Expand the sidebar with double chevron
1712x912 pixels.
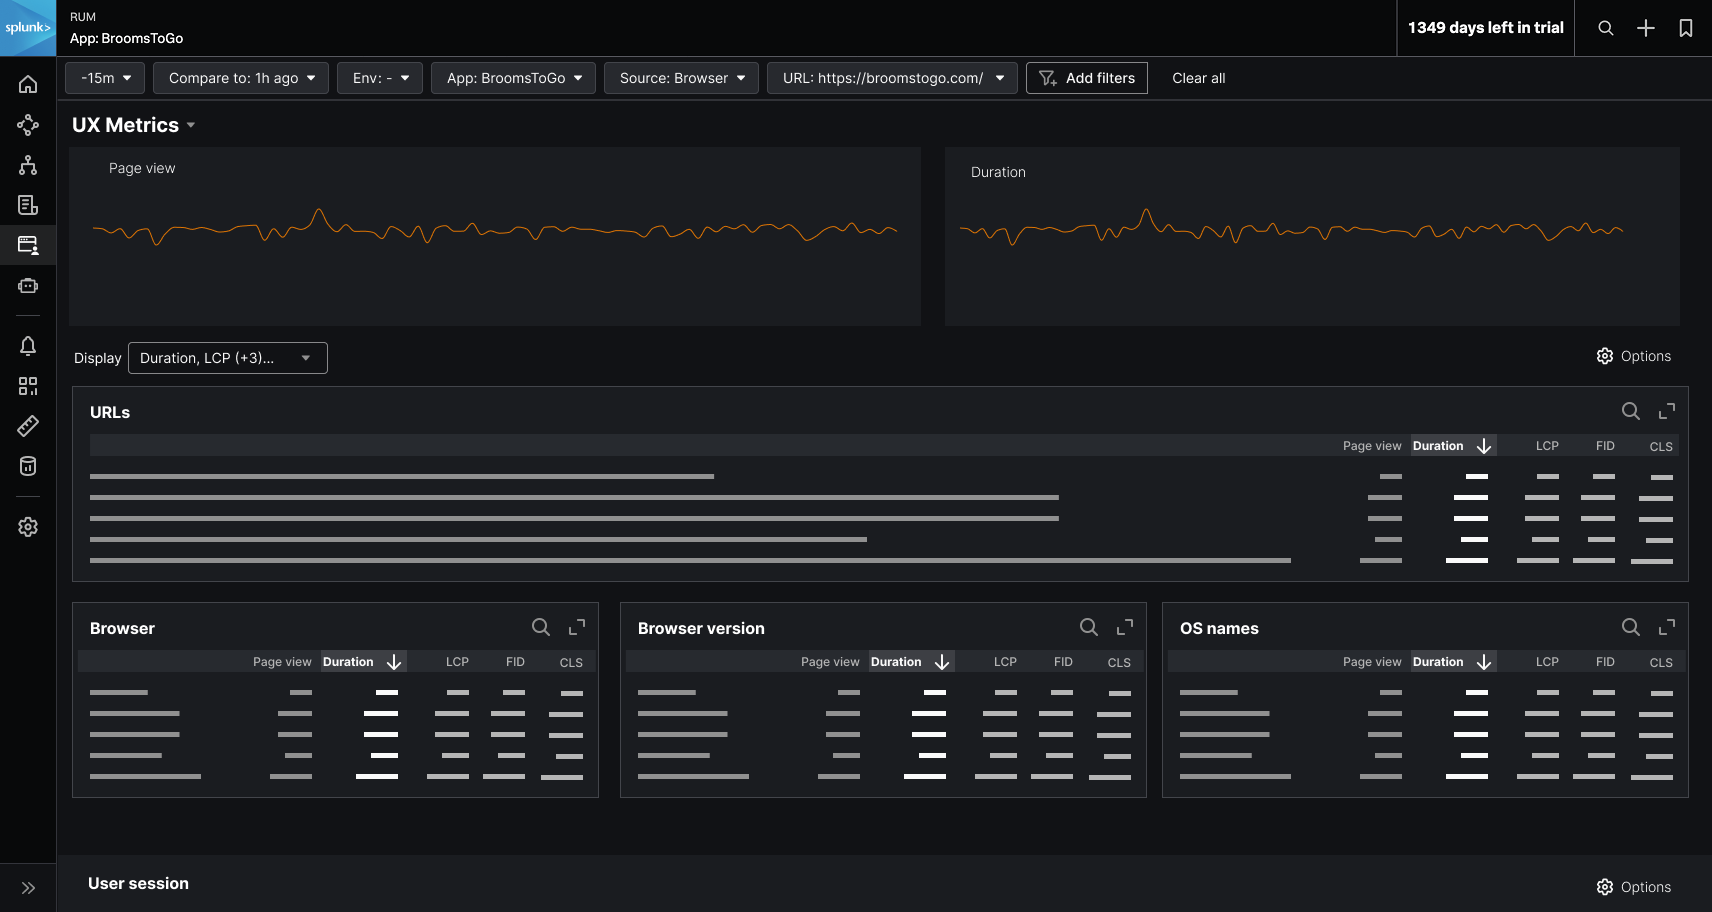[x=28, y=888]
